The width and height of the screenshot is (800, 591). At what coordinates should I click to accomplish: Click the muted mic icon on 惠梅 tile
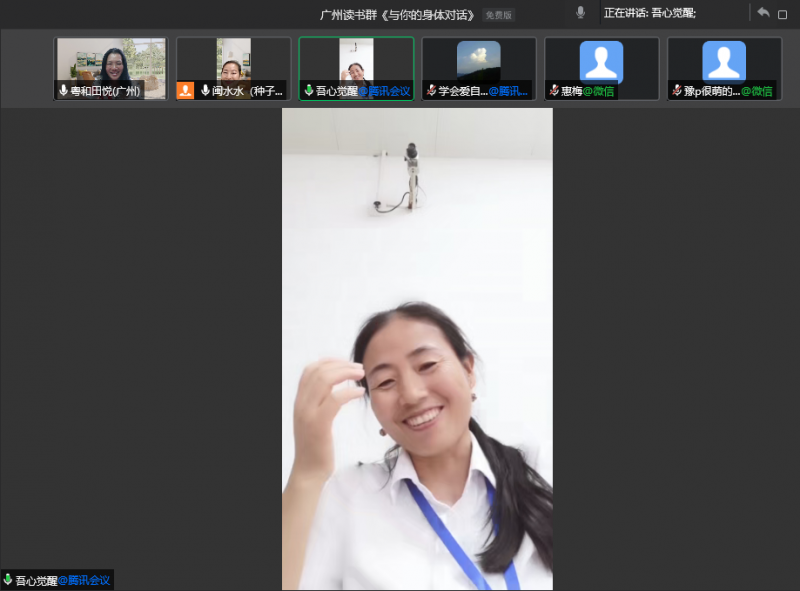coord(554,91)
